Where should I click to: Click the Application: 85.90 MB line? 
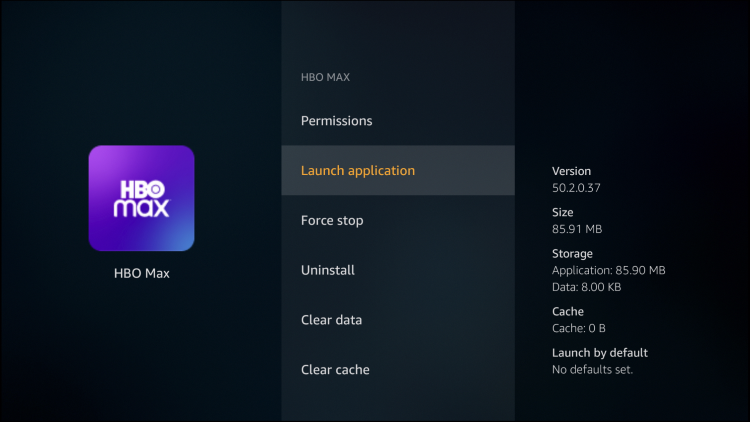point(608,270)
